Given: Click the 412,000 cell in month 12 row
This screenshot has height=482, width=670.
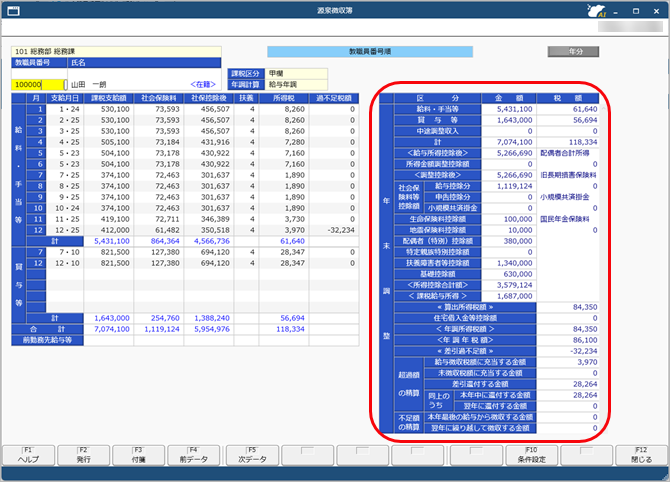Looking at the screenshot, I should [109, 230].
